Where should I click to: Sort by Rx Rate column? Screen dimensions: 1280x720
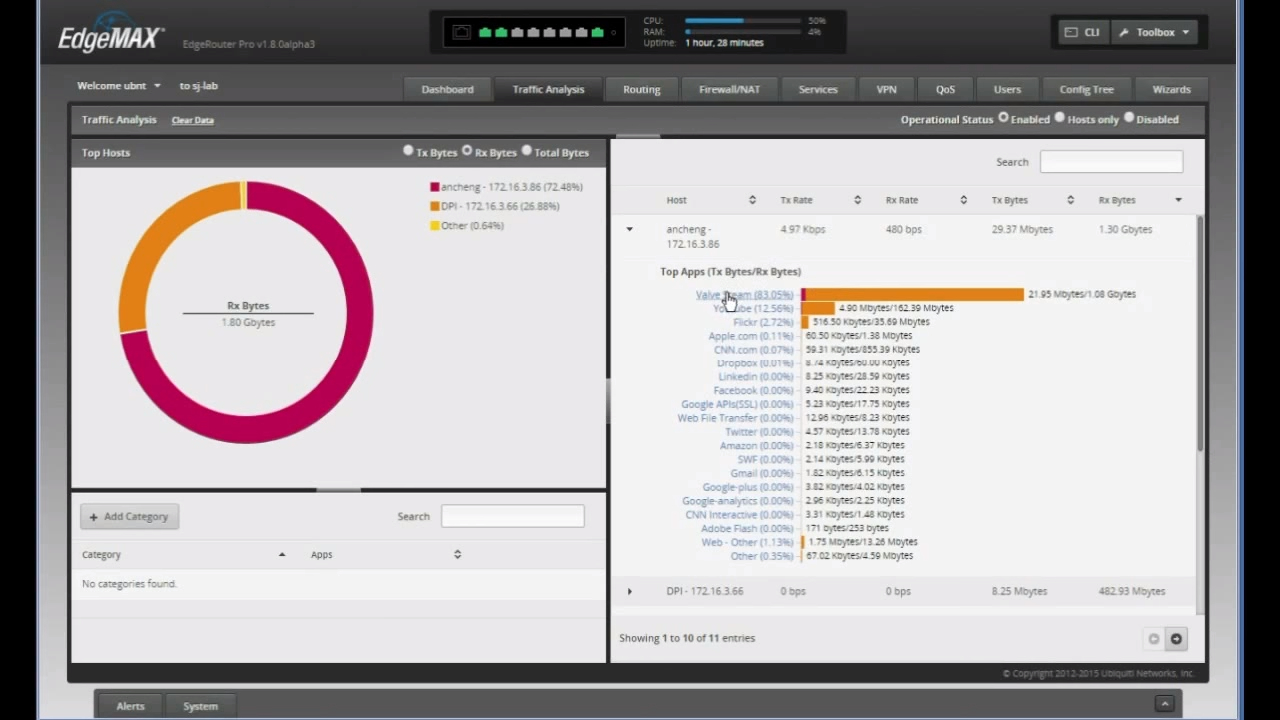(x=926, y=200)
